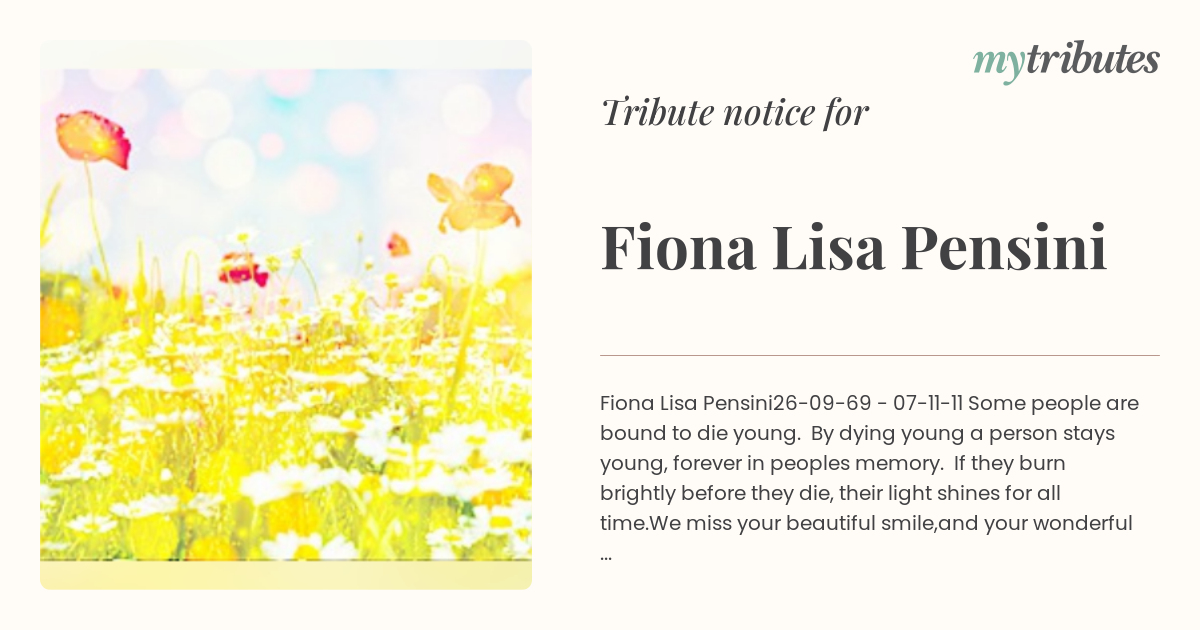The height and width of the screenshot is (630, 1200).
Task: Click the mytributes logo
Action: point(1065,61)
